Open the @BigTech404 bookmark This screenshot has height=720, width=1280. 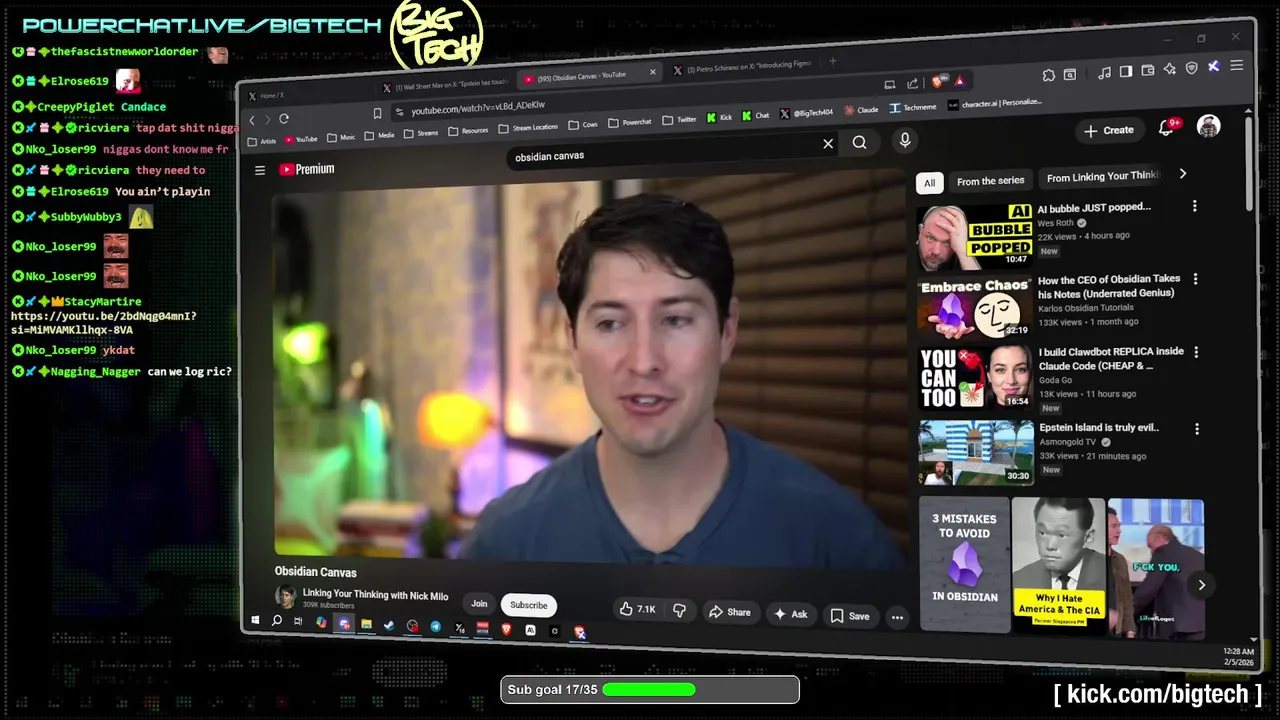[806, 113]
